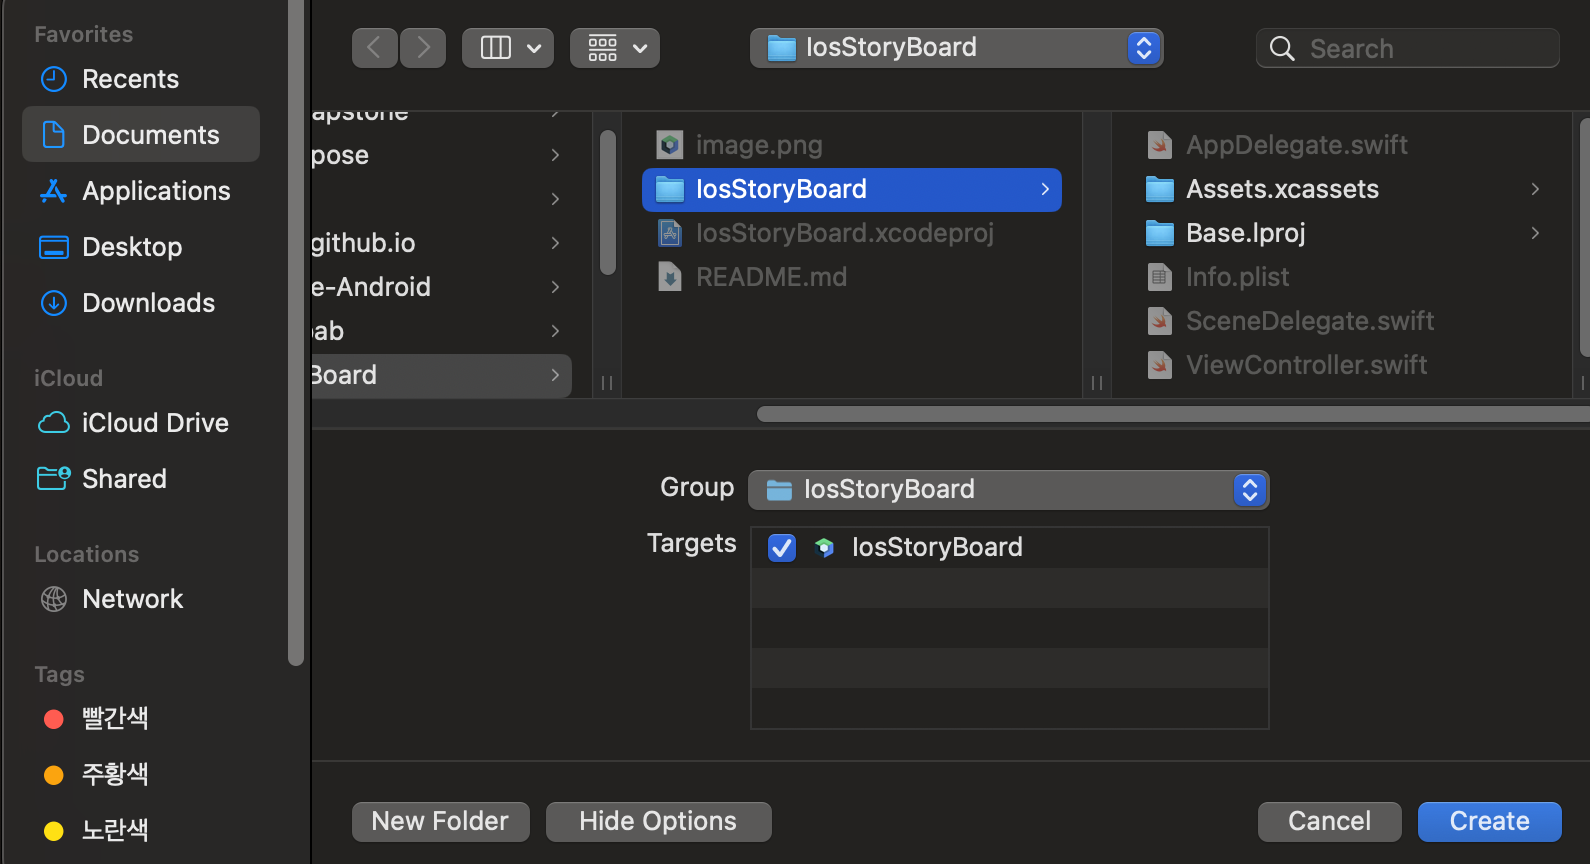Open Applications in the sidebar
This screenshot has height=864, width=1590.
[141, 191]
